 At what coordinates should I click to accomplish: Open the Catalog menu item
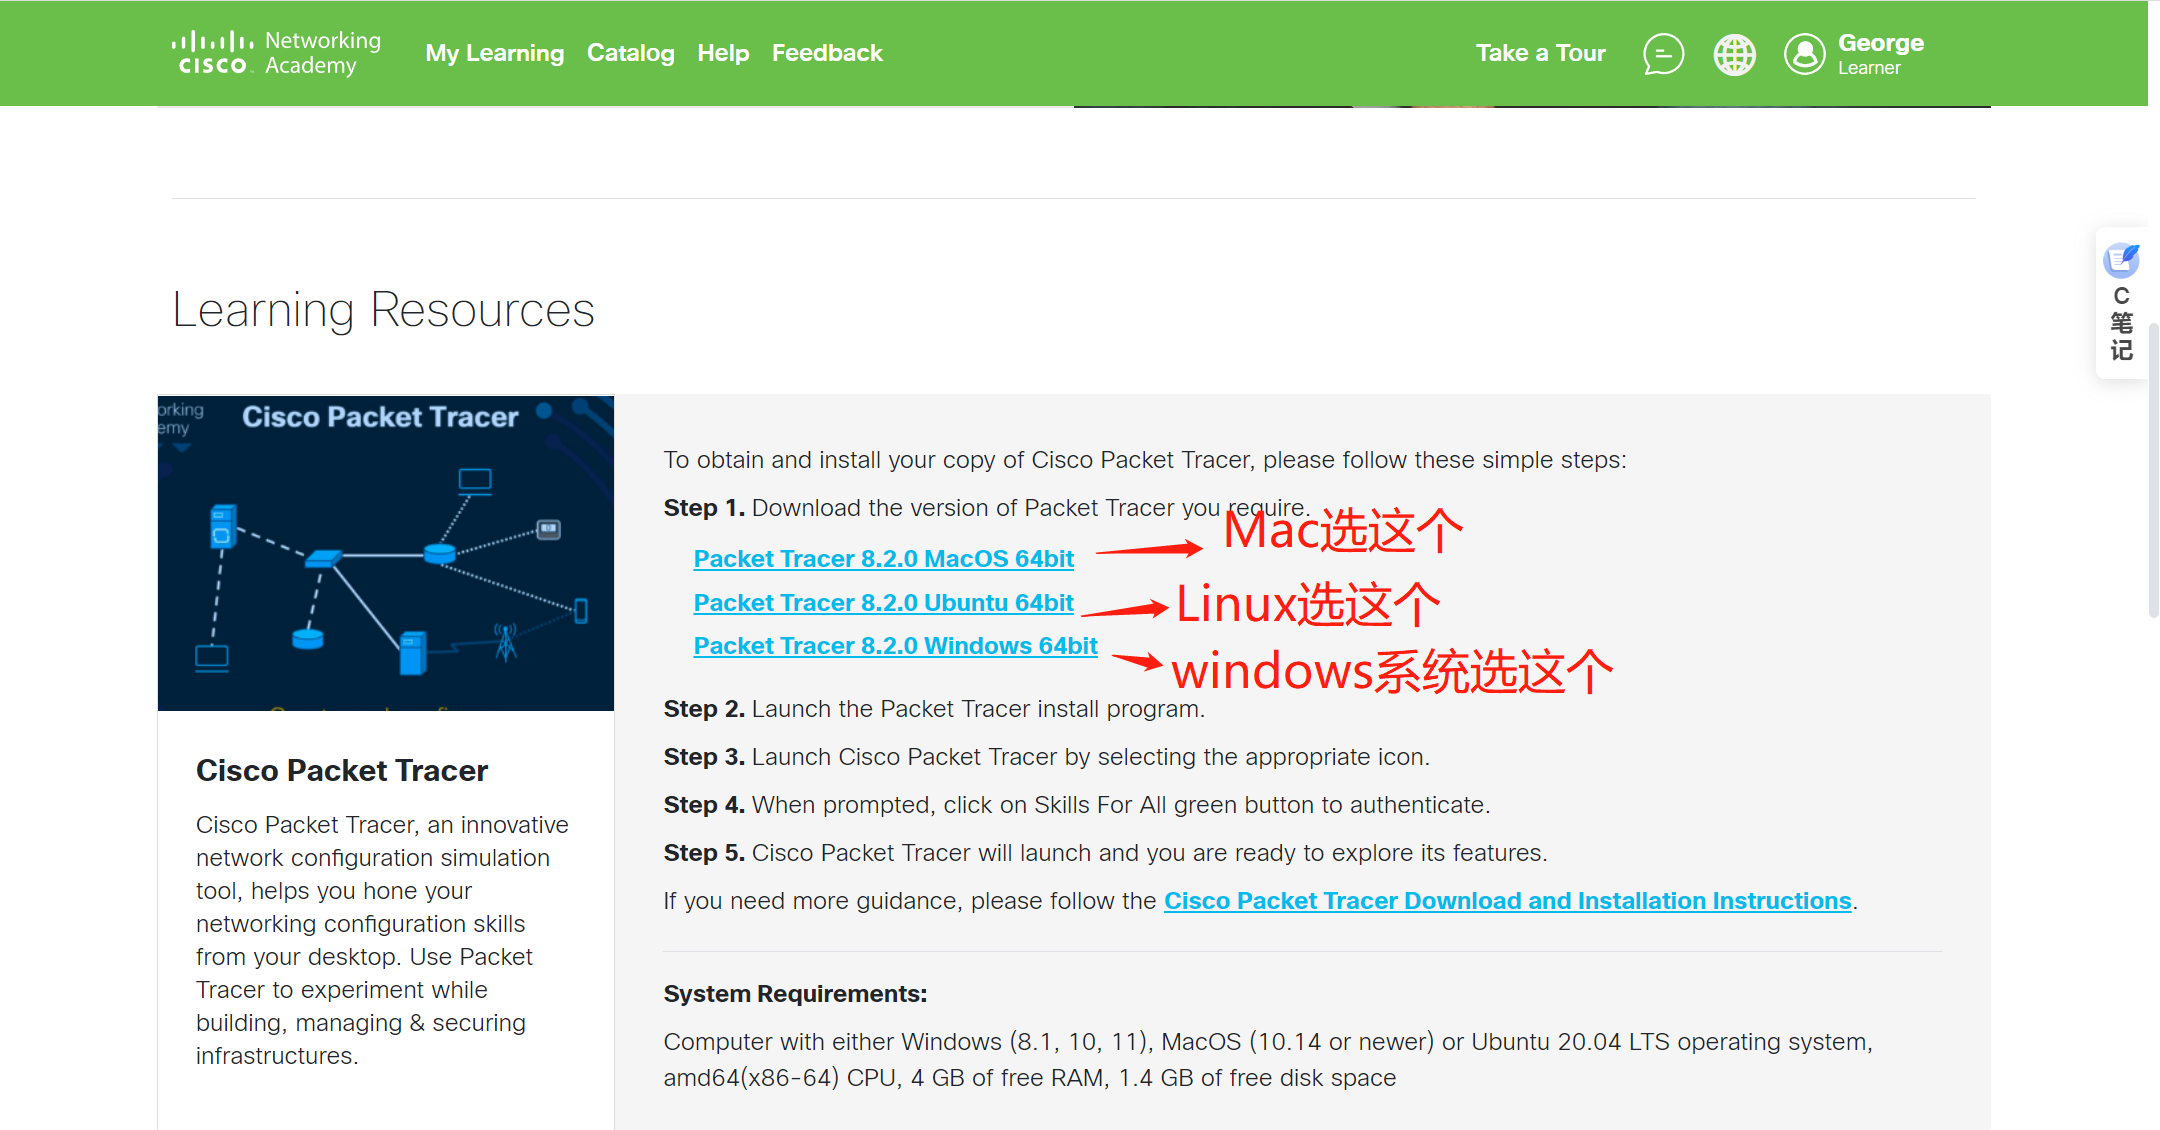630,53
